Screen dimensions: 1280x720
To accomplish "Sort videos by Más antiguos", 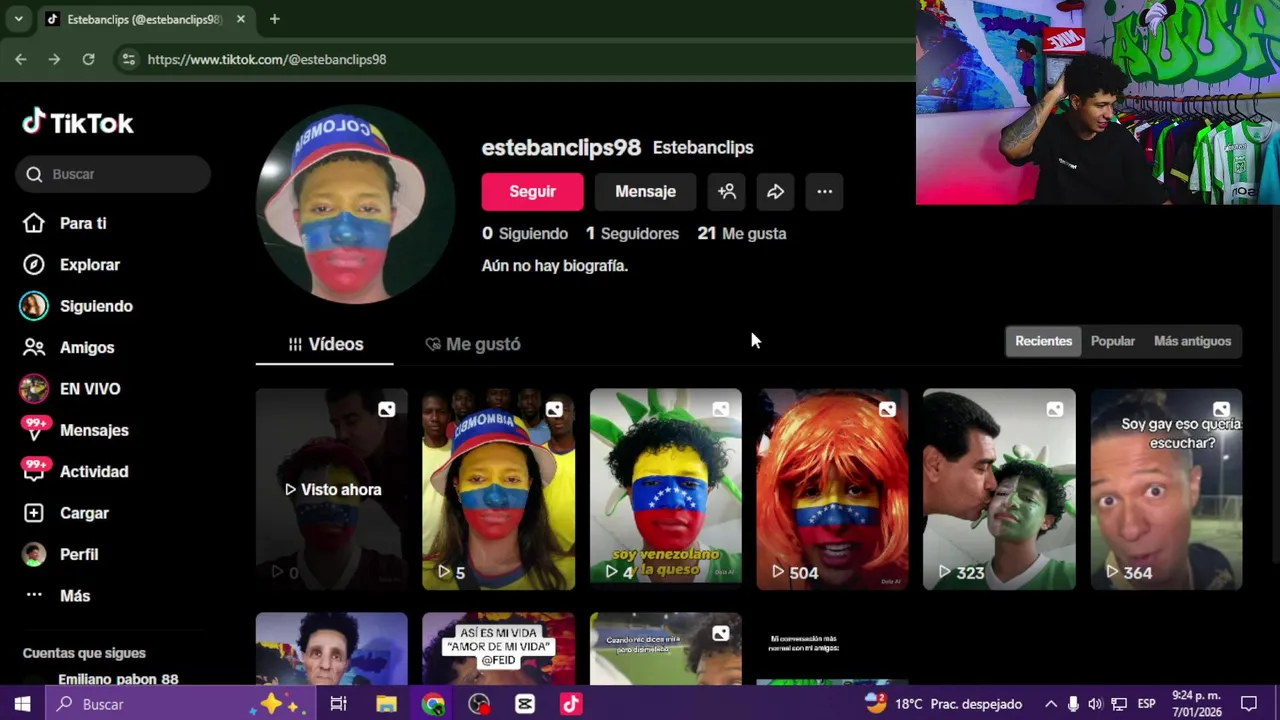I will [x=1192, y=341].
